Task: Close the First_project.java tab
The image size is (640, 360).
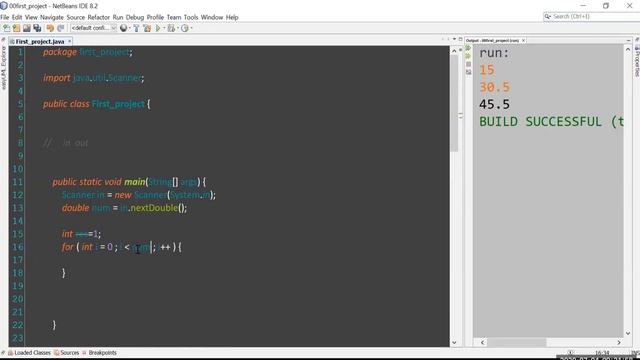Action: 69,41
